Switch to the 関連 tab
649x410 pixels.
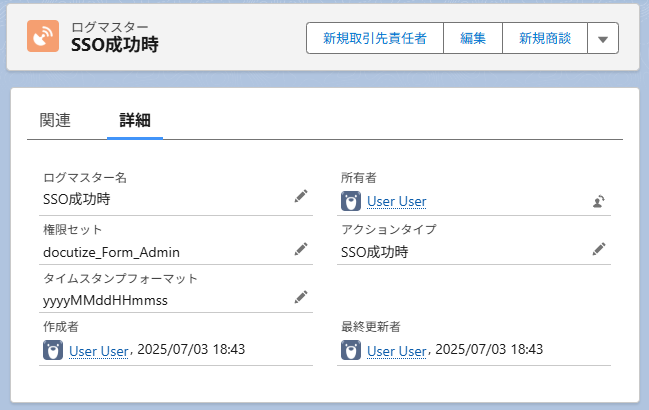coord(55,120)
